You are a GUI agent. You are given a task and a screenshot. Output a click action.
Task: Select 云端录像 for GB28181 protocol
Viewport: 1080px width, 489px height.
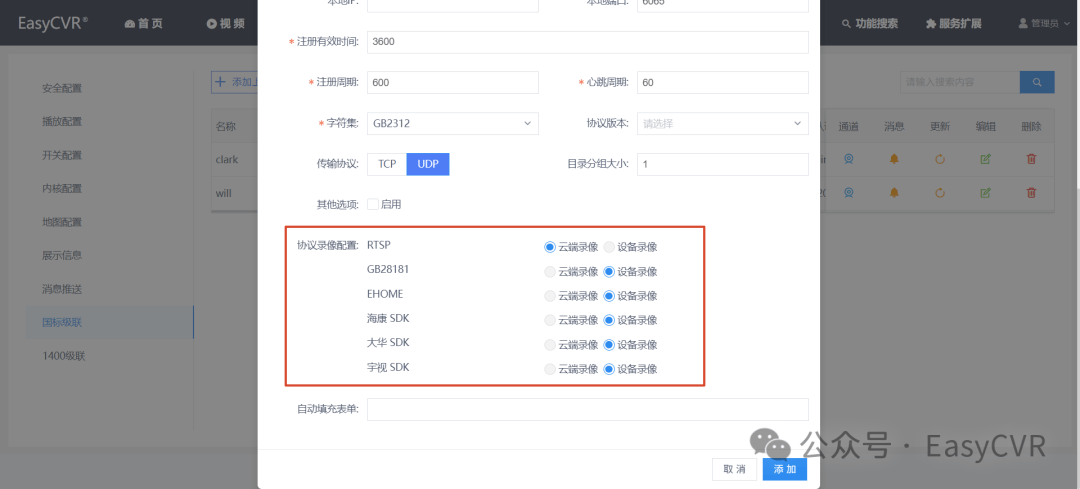pyautogui.click(x=550, y=271)
